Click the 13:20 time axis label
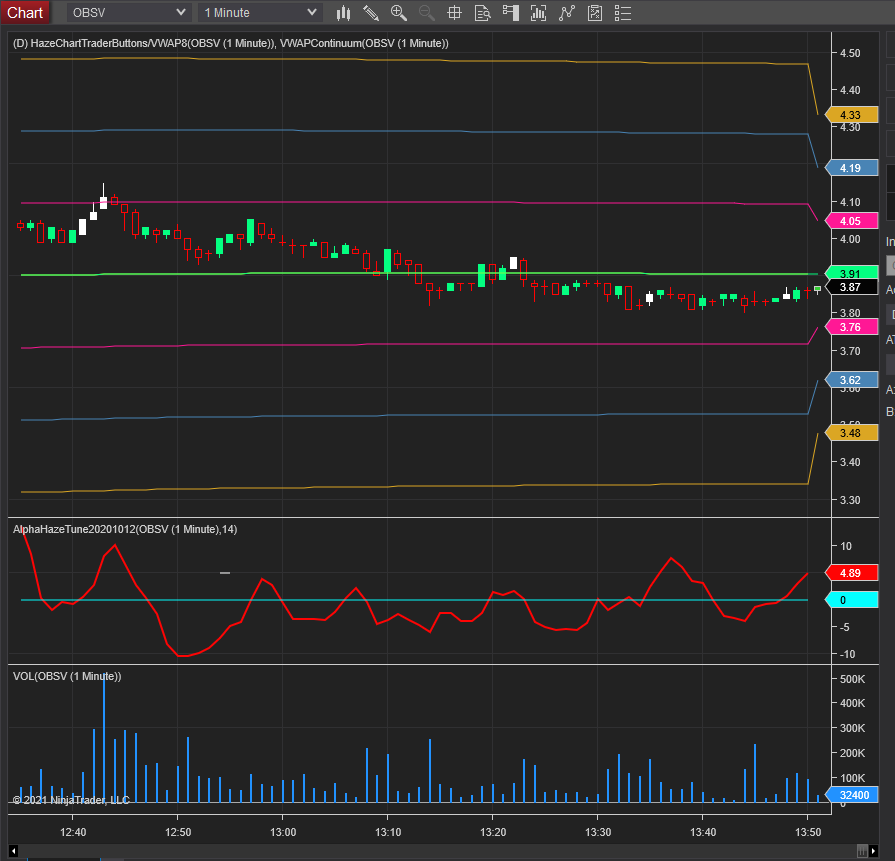The width and height of the screenshot is (895, 861). tap(493, 832)
